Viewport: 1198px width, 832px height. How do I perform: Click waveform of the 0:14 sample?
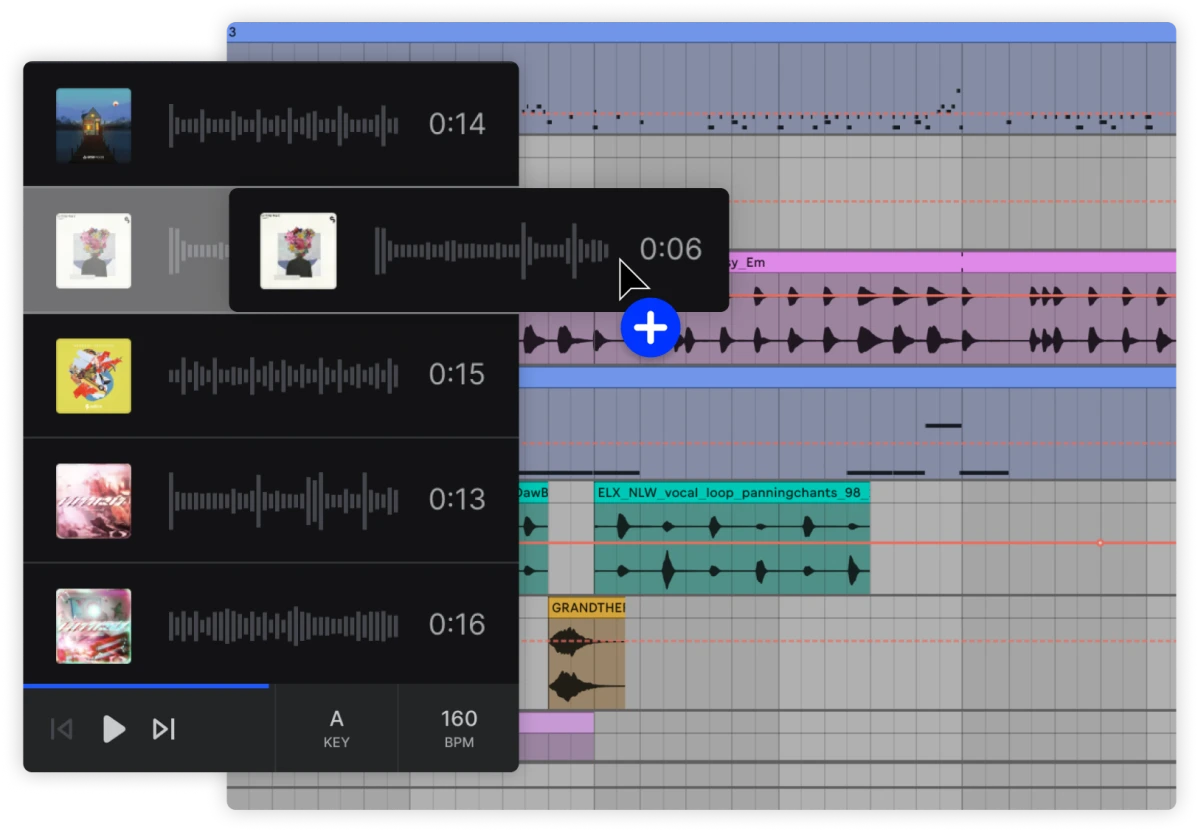pyautogui.click(x=283, y=125)
